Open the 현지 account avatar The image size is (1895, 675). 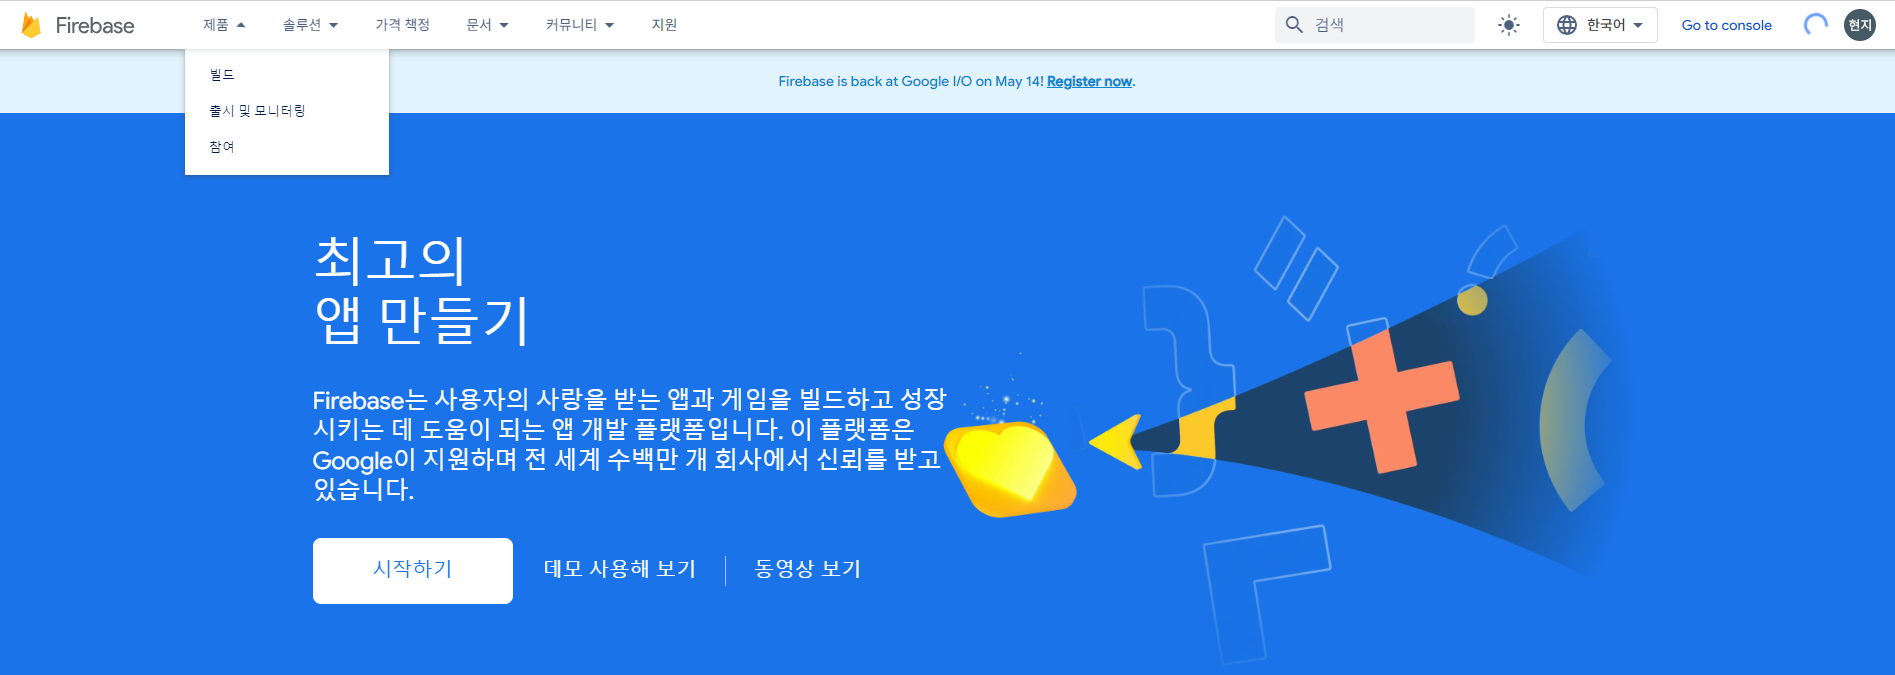click(x=1860, y=25)
